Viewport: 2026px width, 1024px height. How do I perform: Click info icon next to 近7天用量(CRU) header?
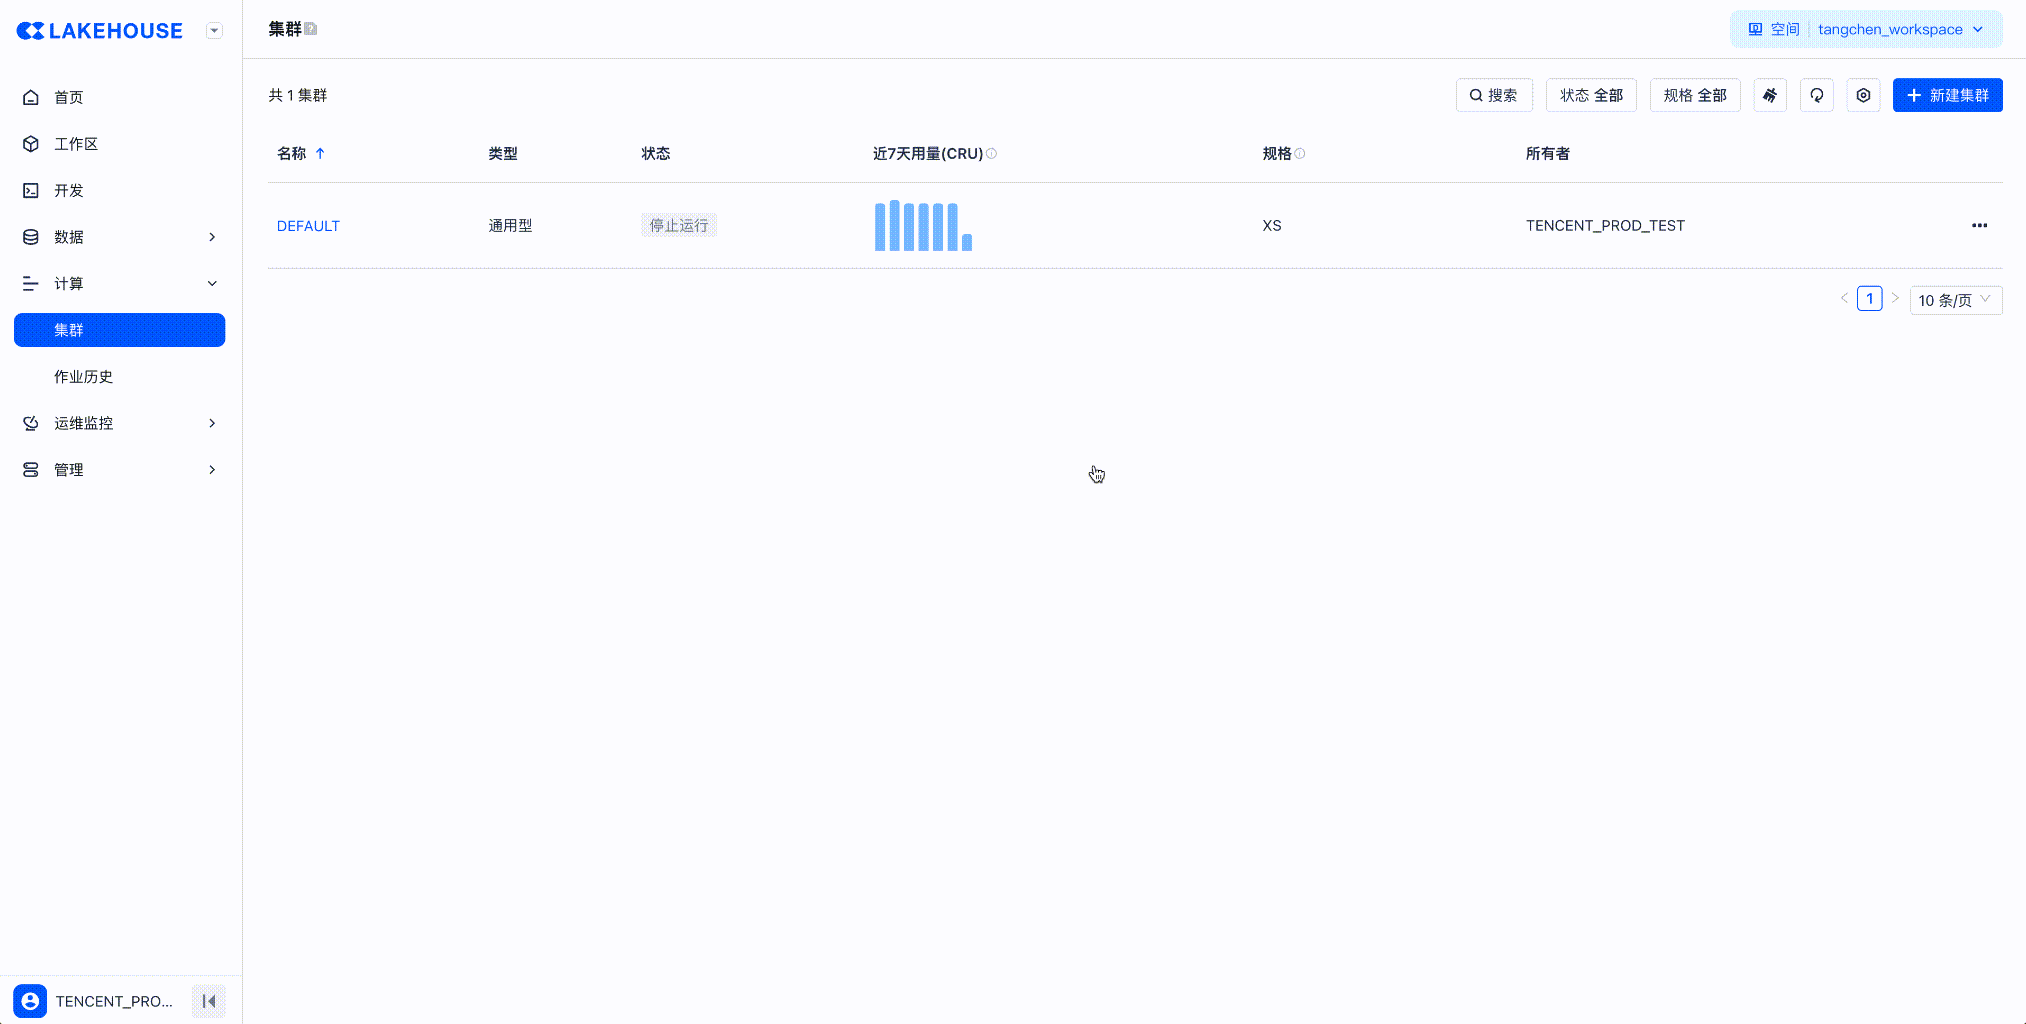coord(991,154)
